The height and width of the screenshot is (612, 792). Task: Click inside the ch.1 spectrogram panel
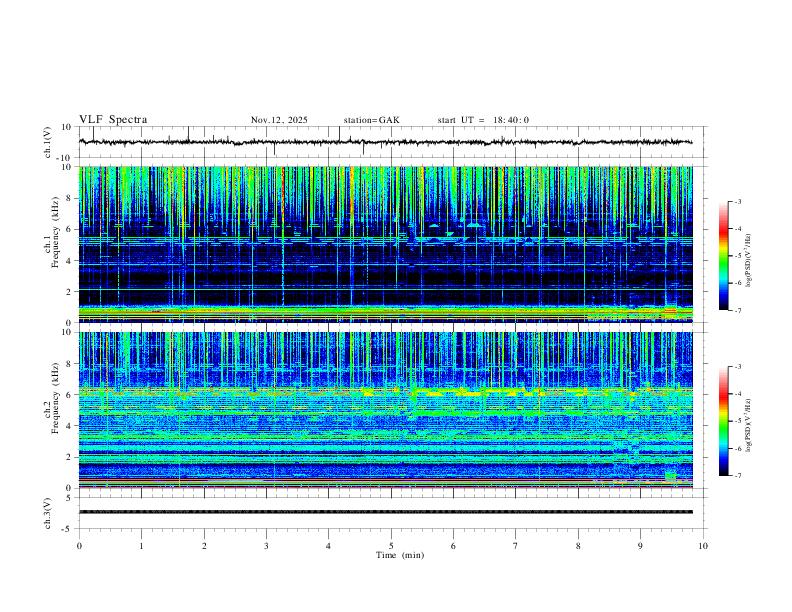[386, 244]
